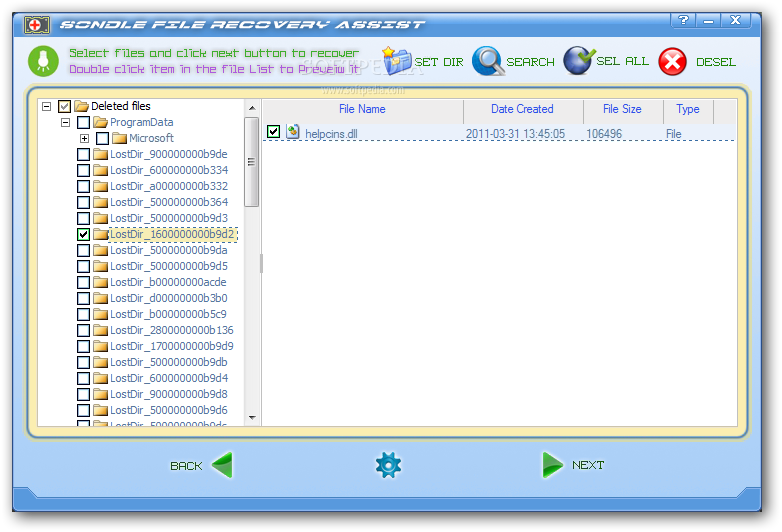Screen dimensions: 782x532
Task: Click the Sel All globe checkmark icon
Action: point(579,60)
